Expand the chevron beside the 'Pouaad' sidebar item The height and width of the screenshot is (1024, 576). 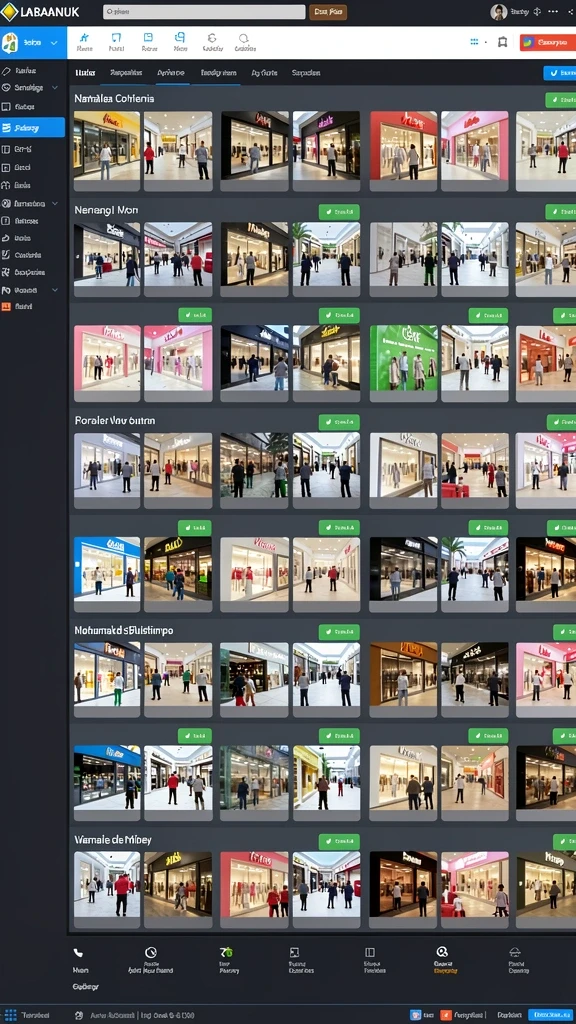click(54, 289)
